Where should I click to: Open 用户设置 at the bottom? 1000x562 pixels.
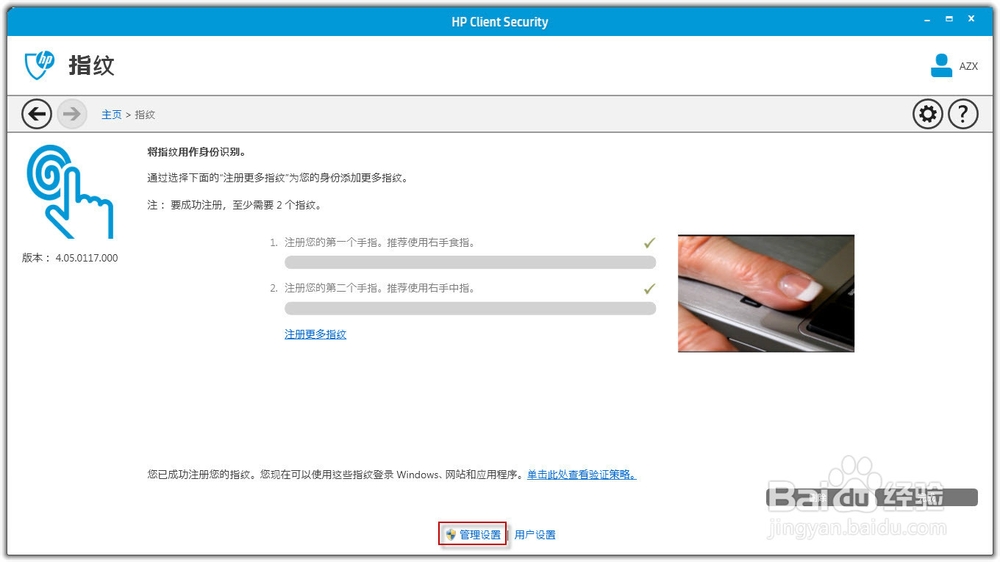pos(534,535)
